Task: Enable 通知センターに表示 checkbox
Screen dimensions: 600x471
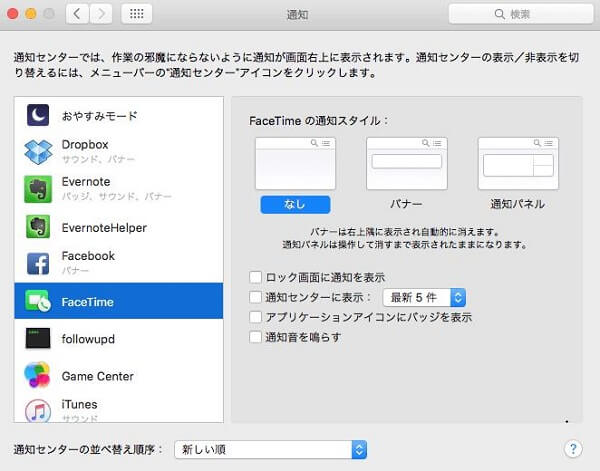Action: point(256,297)
